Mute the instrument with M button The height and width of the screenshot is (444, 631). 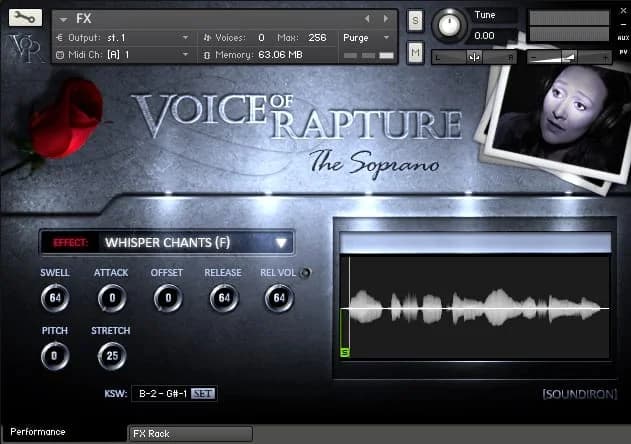[415, 52]
